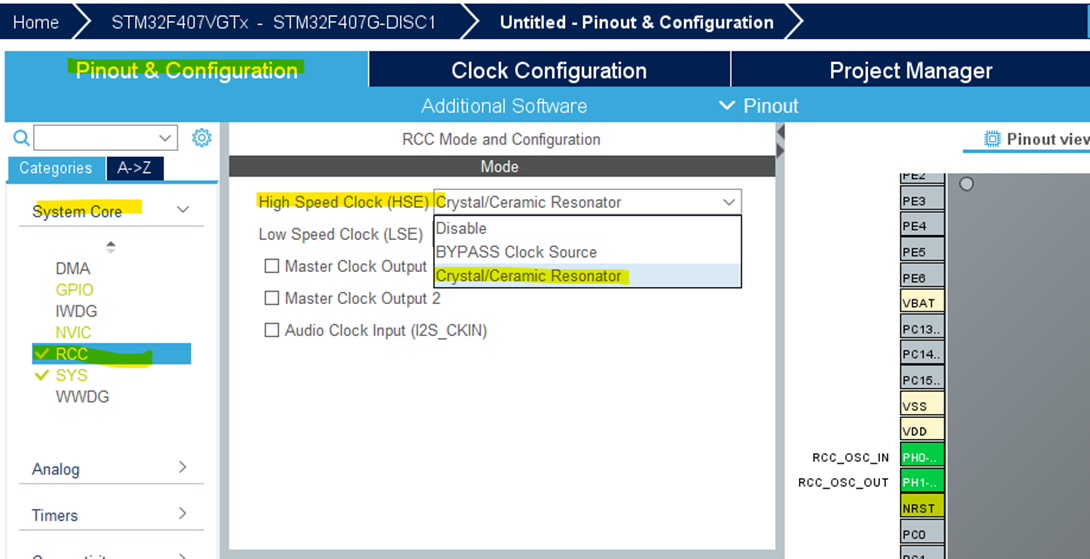Viewport: 1090px width, 559px height.
Task: Select the PC0 pin
Action: tap(922, 533)
